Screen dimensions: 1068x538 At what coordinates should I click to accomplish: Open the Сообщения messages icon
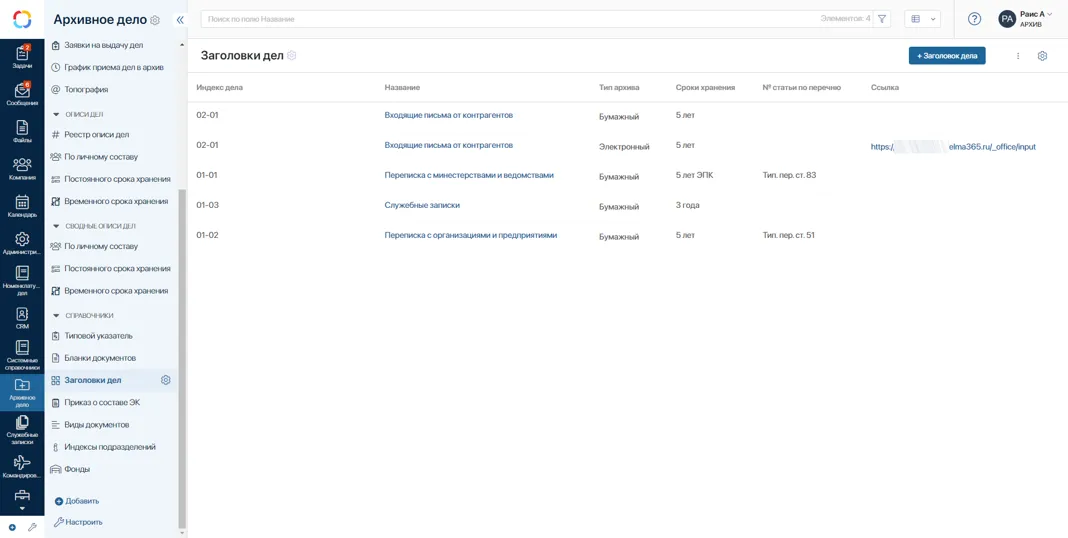point(22,93)
